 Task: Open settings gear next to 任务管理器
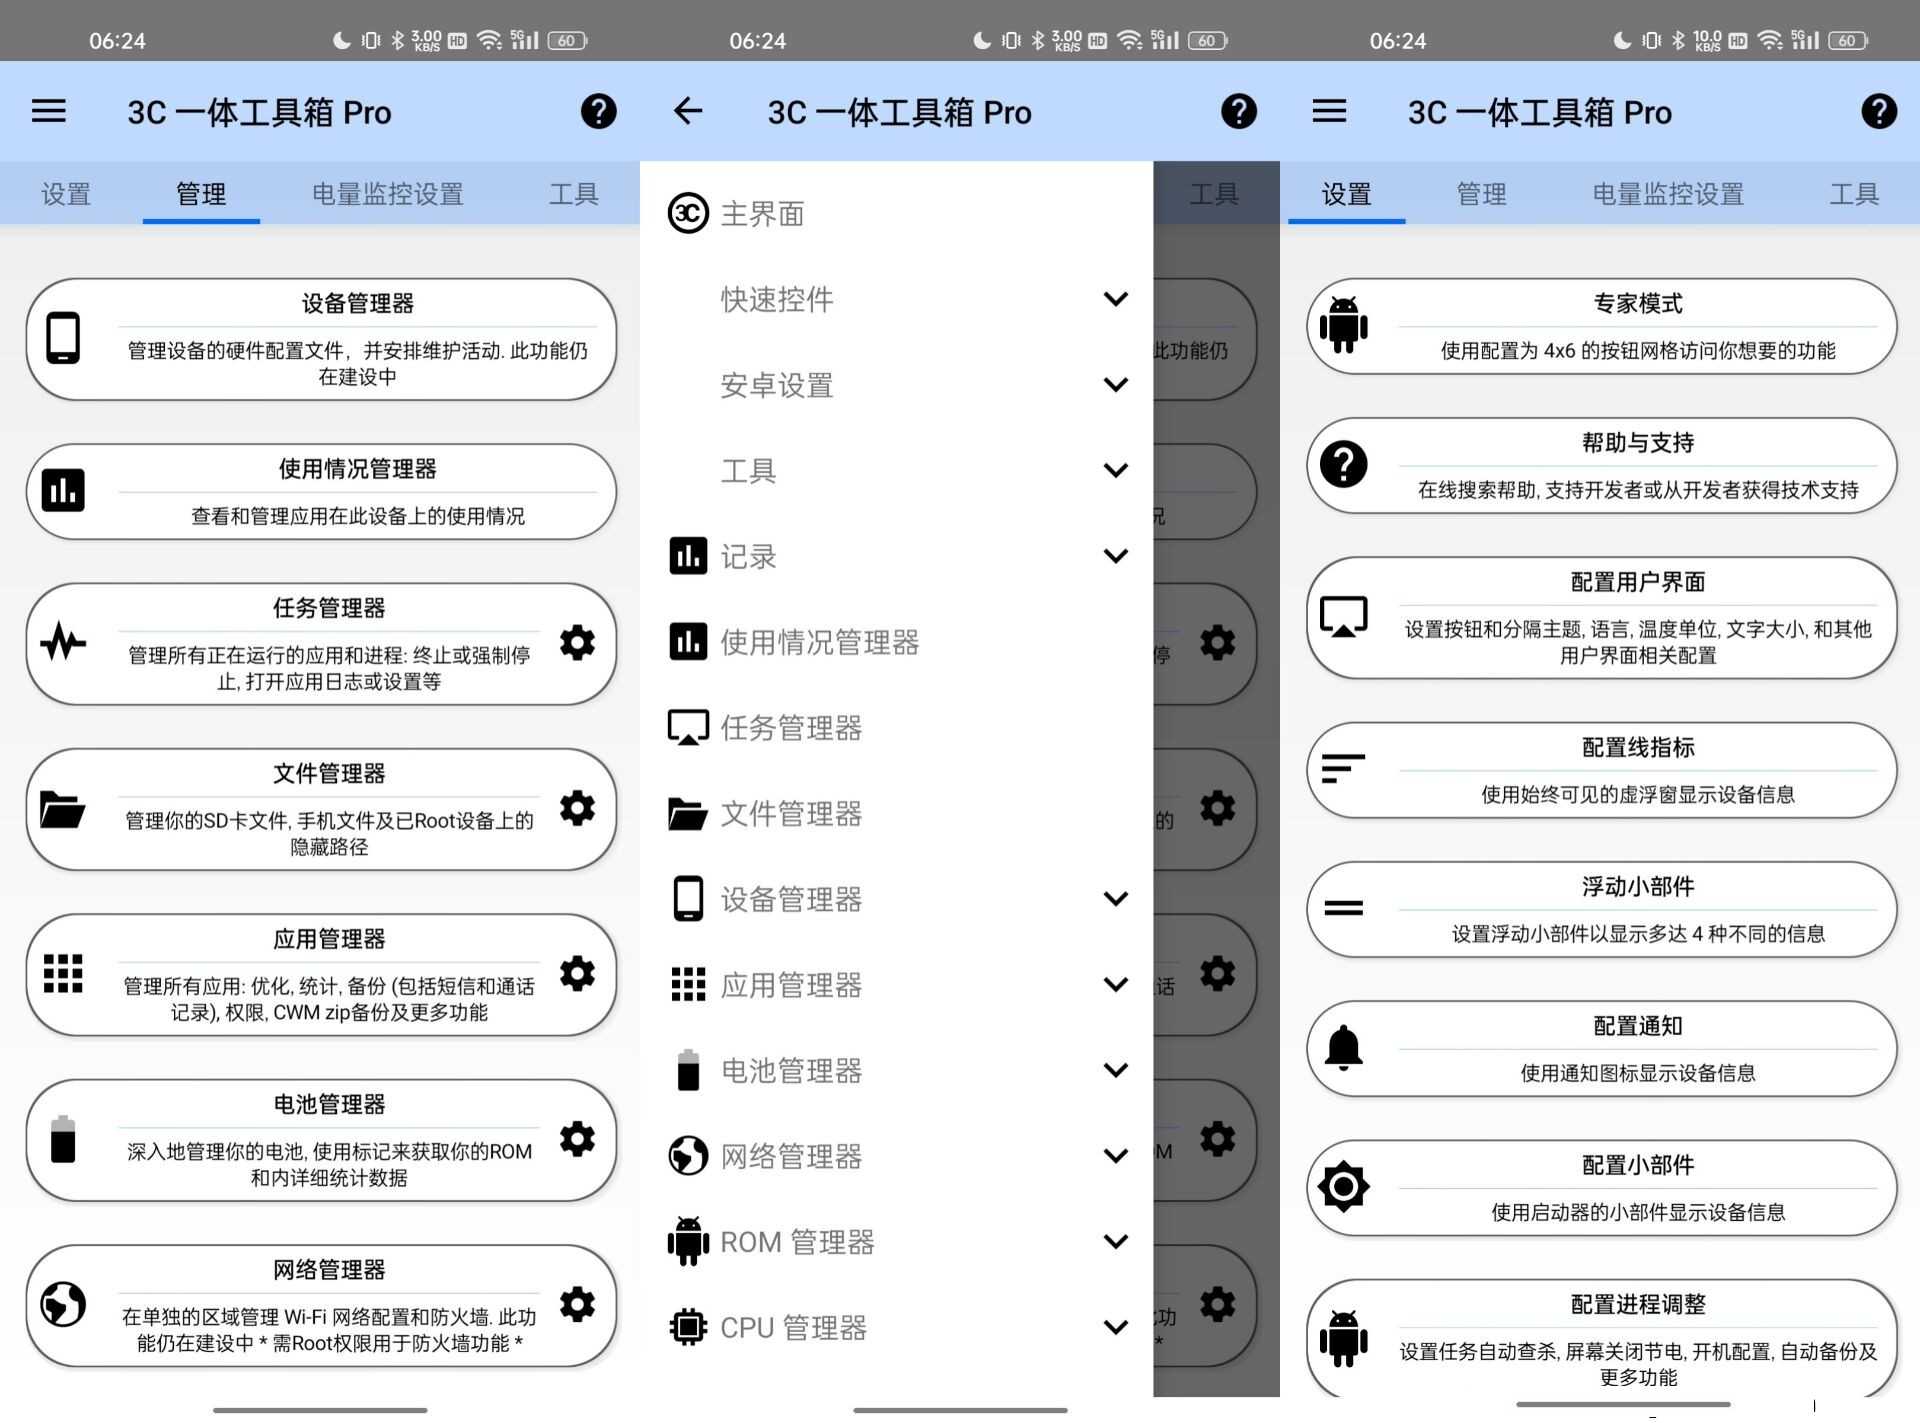click(x=578, y=644)
